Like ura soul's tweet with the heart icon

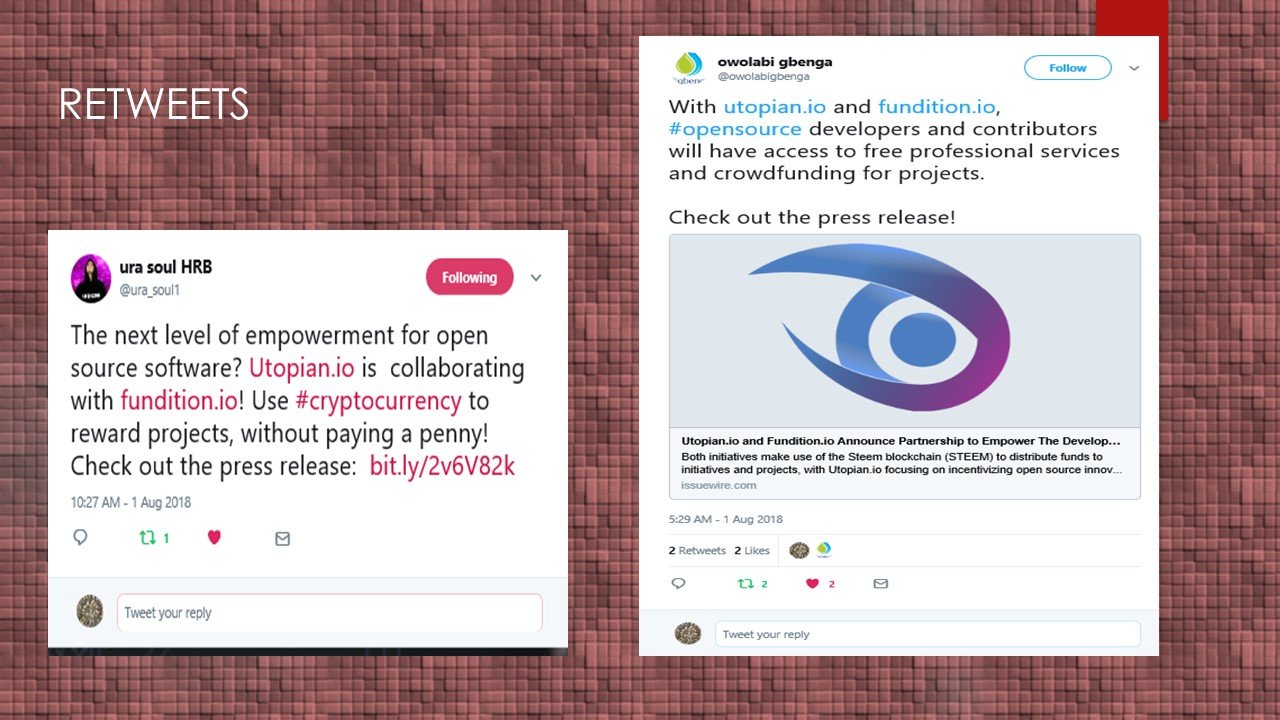point(214,537)
